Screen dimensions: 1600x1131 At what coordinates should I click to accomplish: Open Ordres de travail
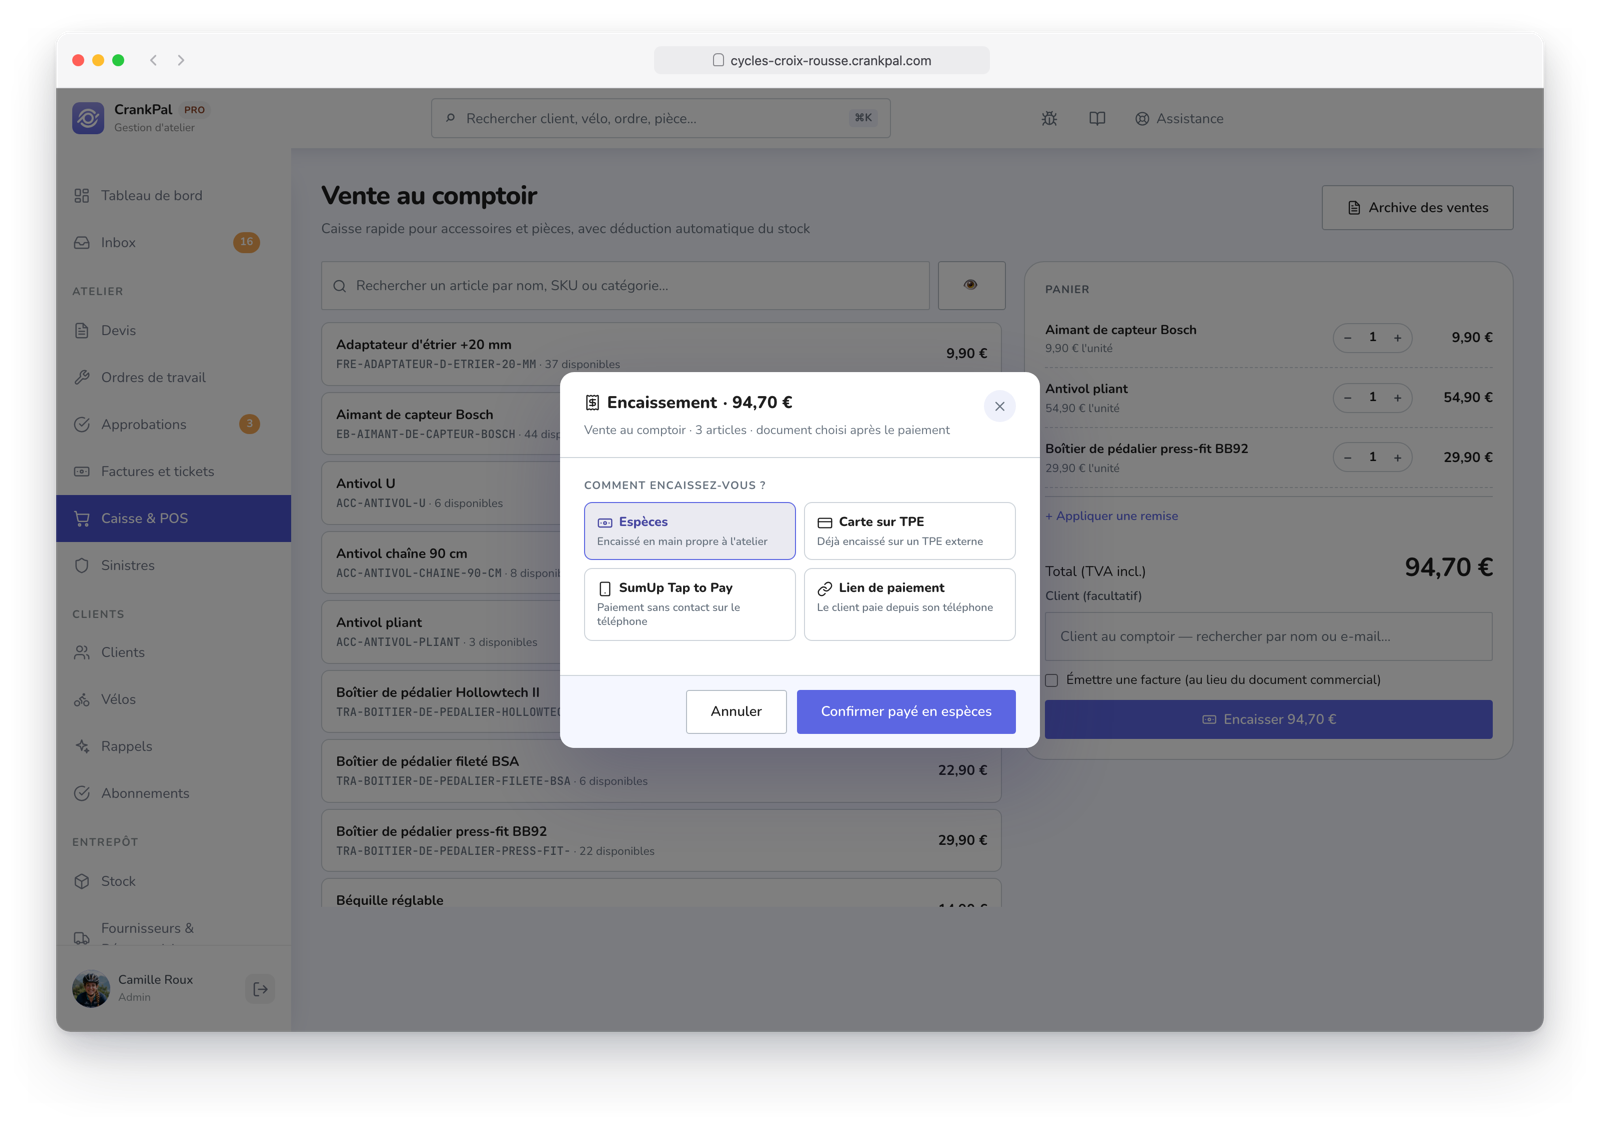click(173, 377)
